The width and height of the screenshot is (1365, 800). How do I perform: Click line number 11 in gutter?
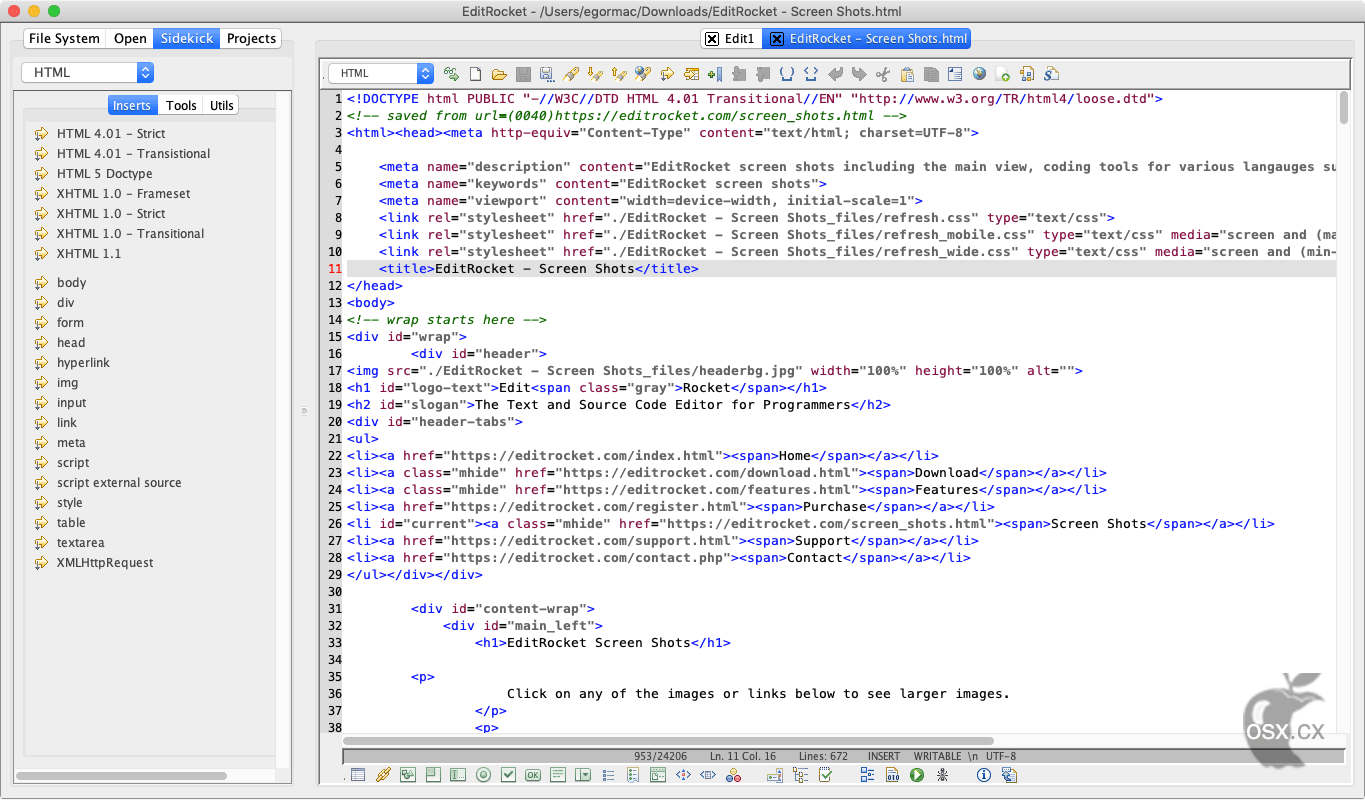click(334, 269)
